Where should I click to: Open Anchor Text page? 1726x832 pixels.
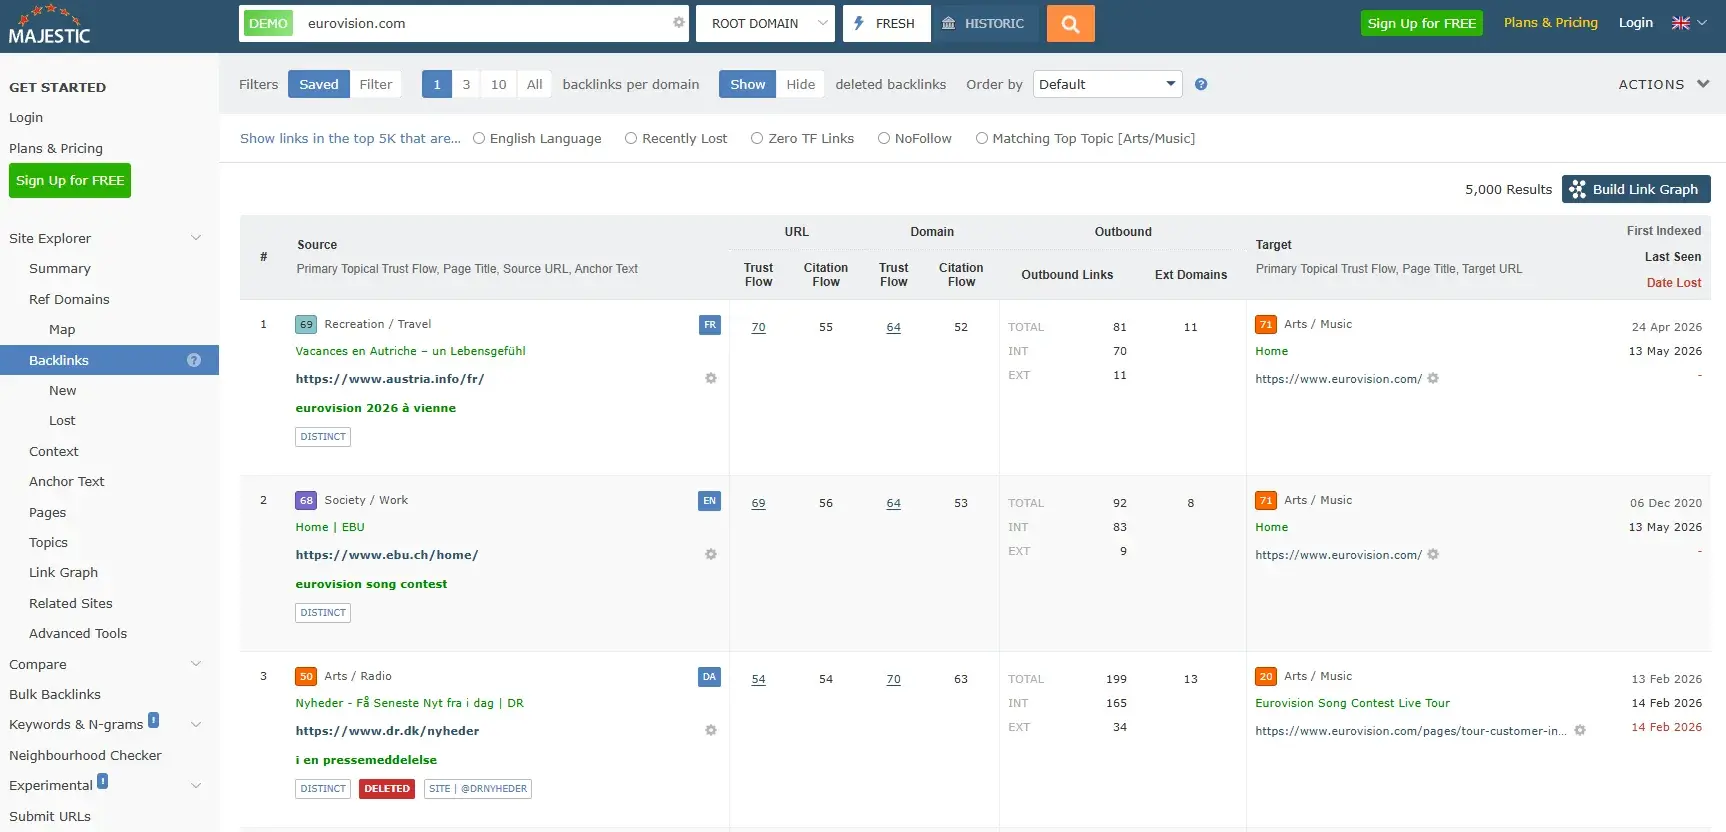(67, 481)
